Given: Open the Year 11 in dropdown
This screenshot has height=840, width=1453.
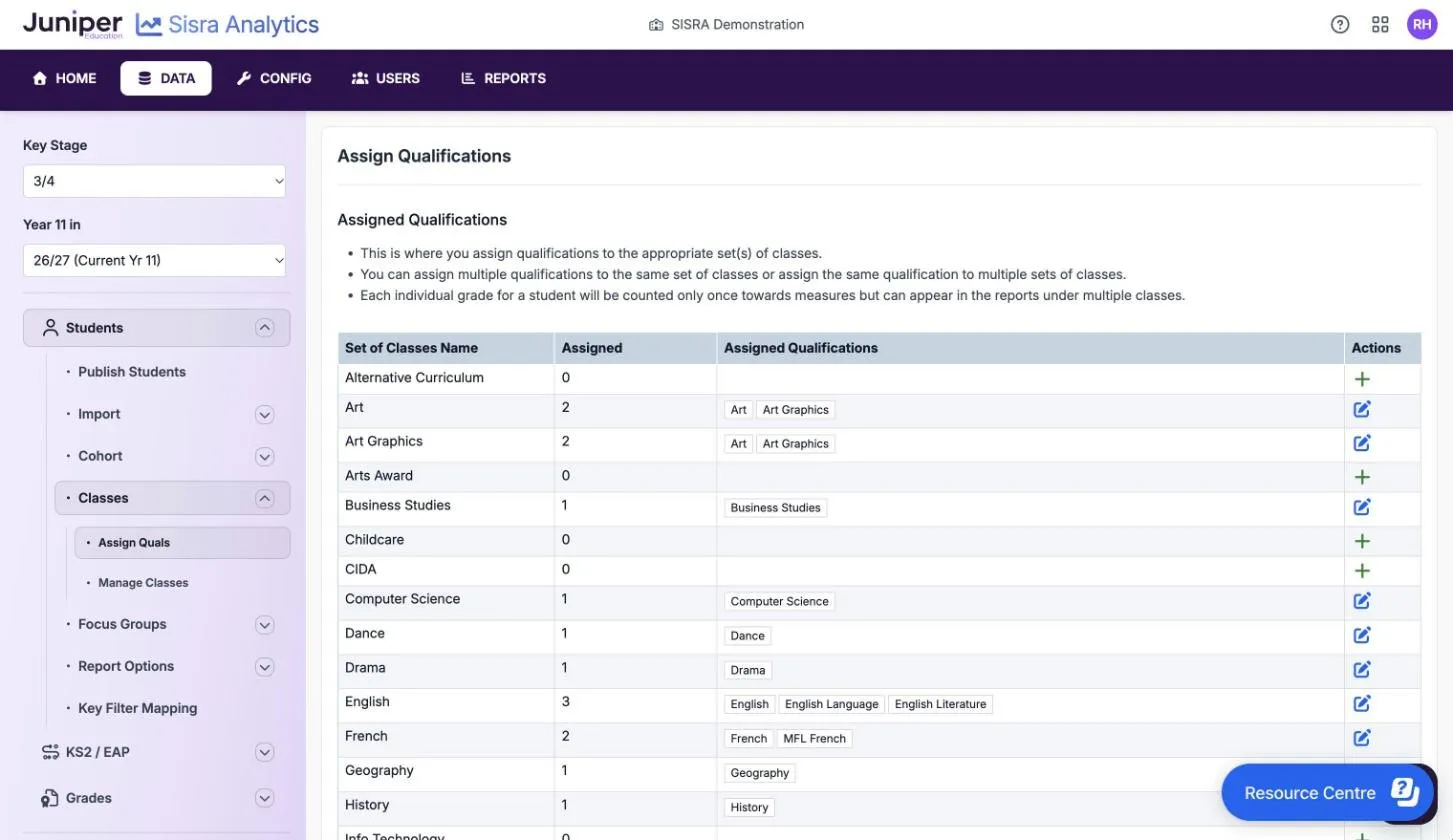Looking at the screenshot, I should click(154, 260).
